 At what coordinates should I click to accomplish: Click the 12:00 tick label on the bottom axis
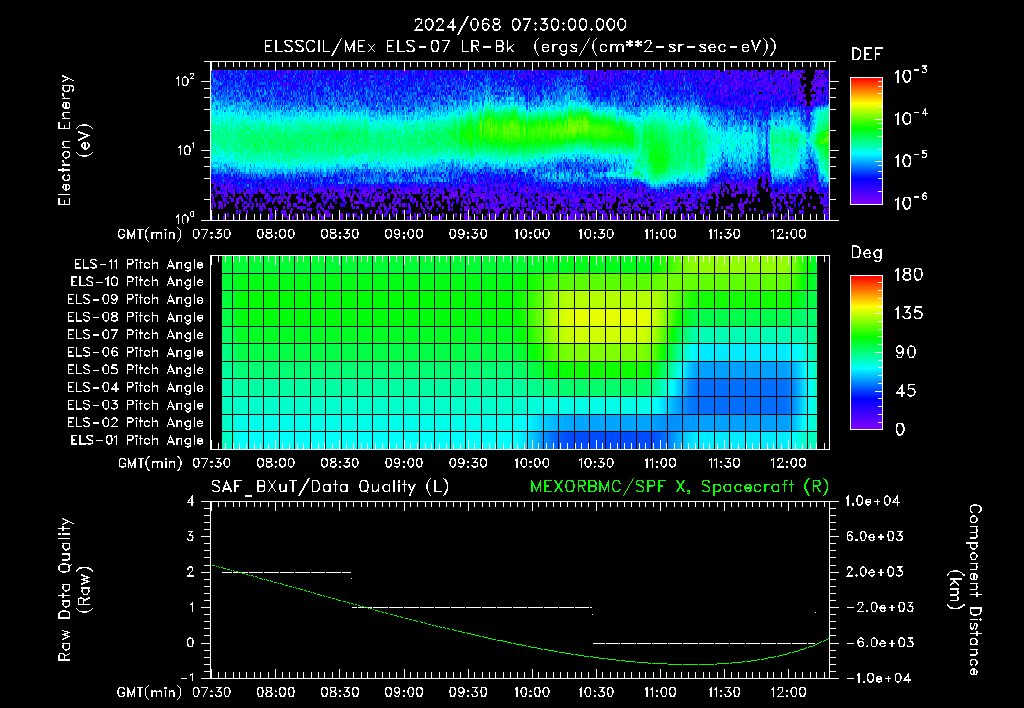click(x=788, y=692)
